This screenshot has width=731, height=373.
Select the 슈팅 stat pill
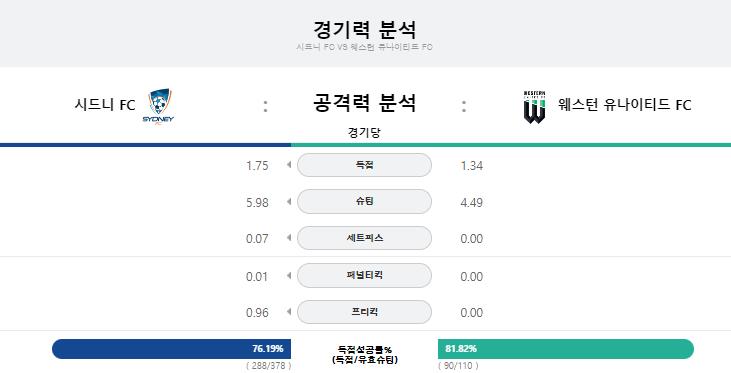364,201
